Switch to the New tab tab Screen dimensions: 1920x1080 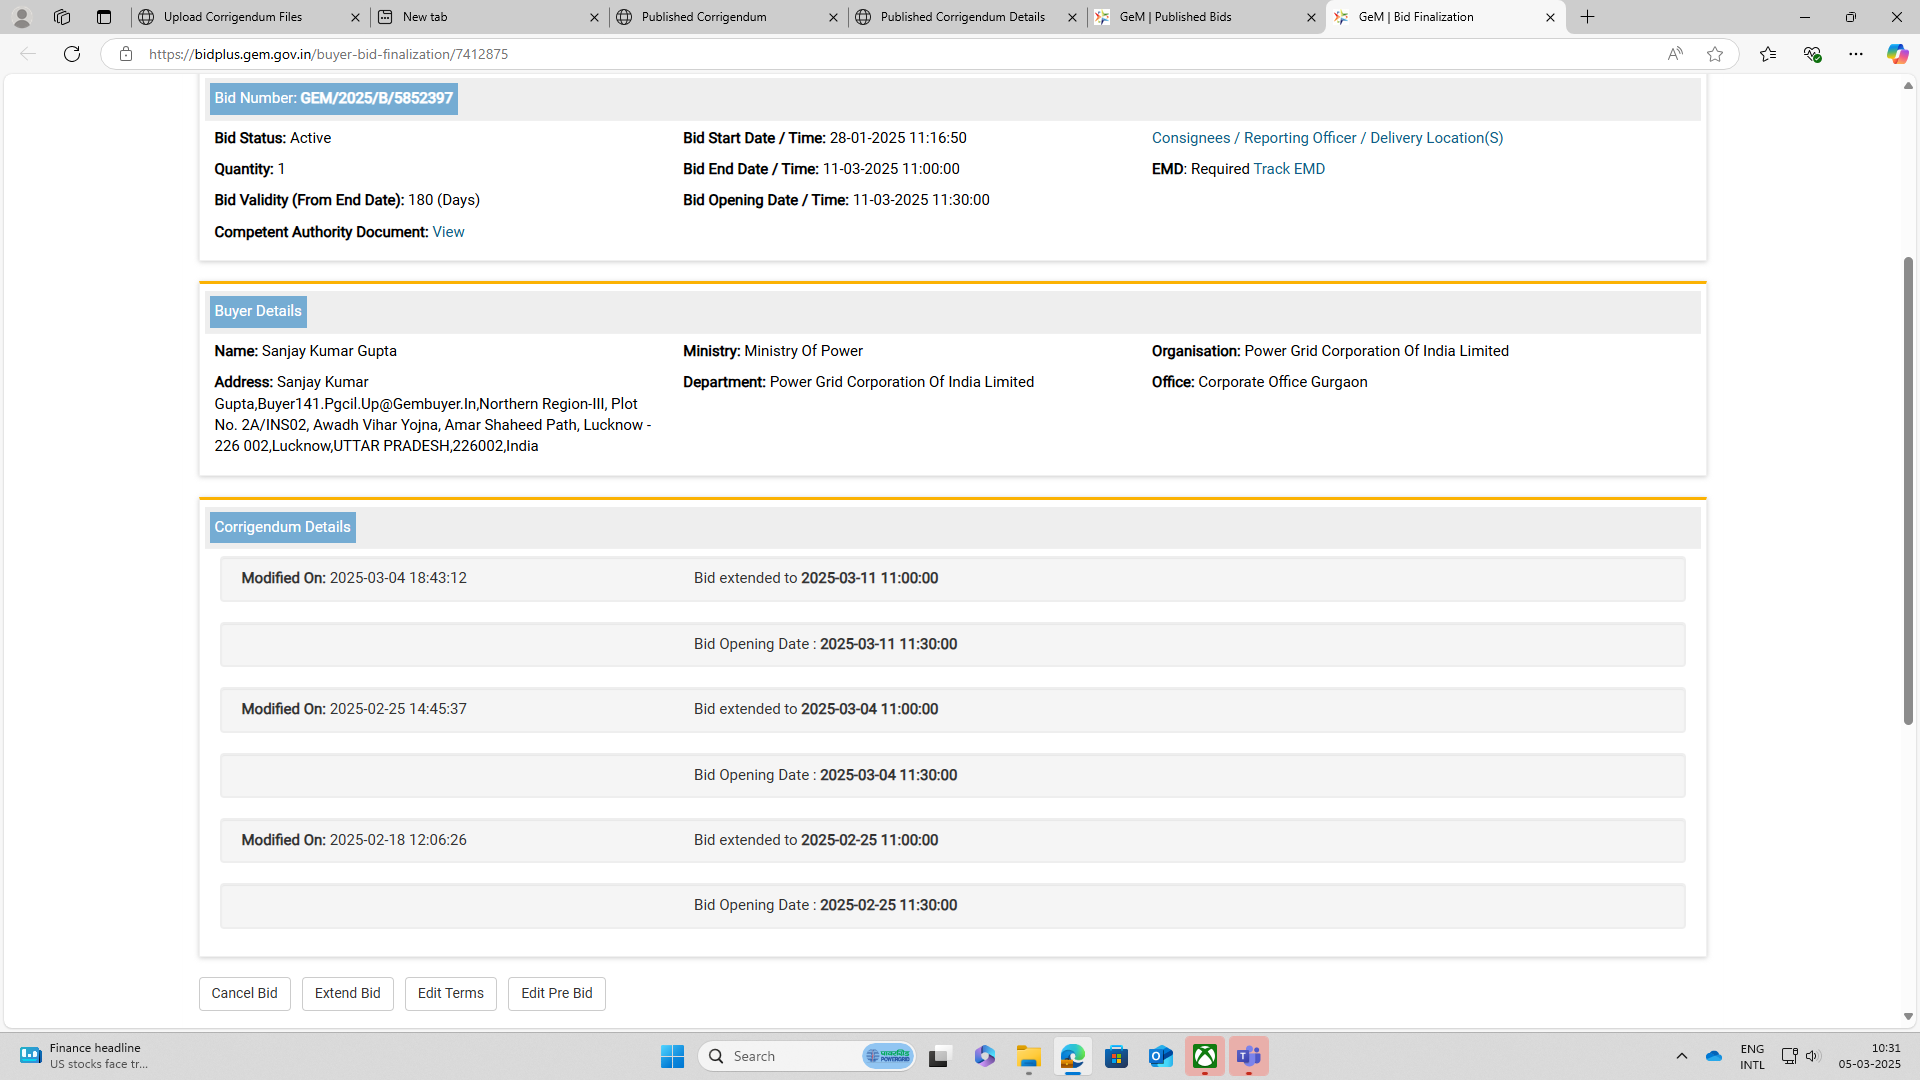tap(488, 17)
